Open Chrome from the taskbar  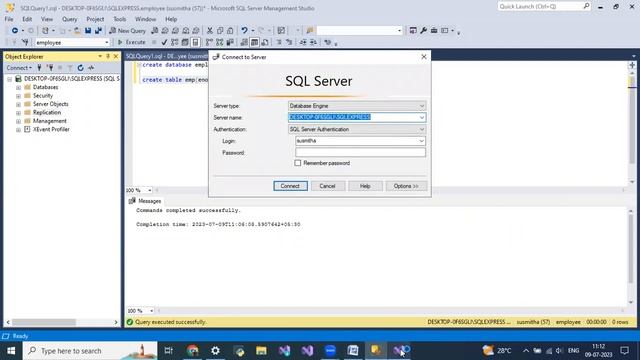coord(193,351)
